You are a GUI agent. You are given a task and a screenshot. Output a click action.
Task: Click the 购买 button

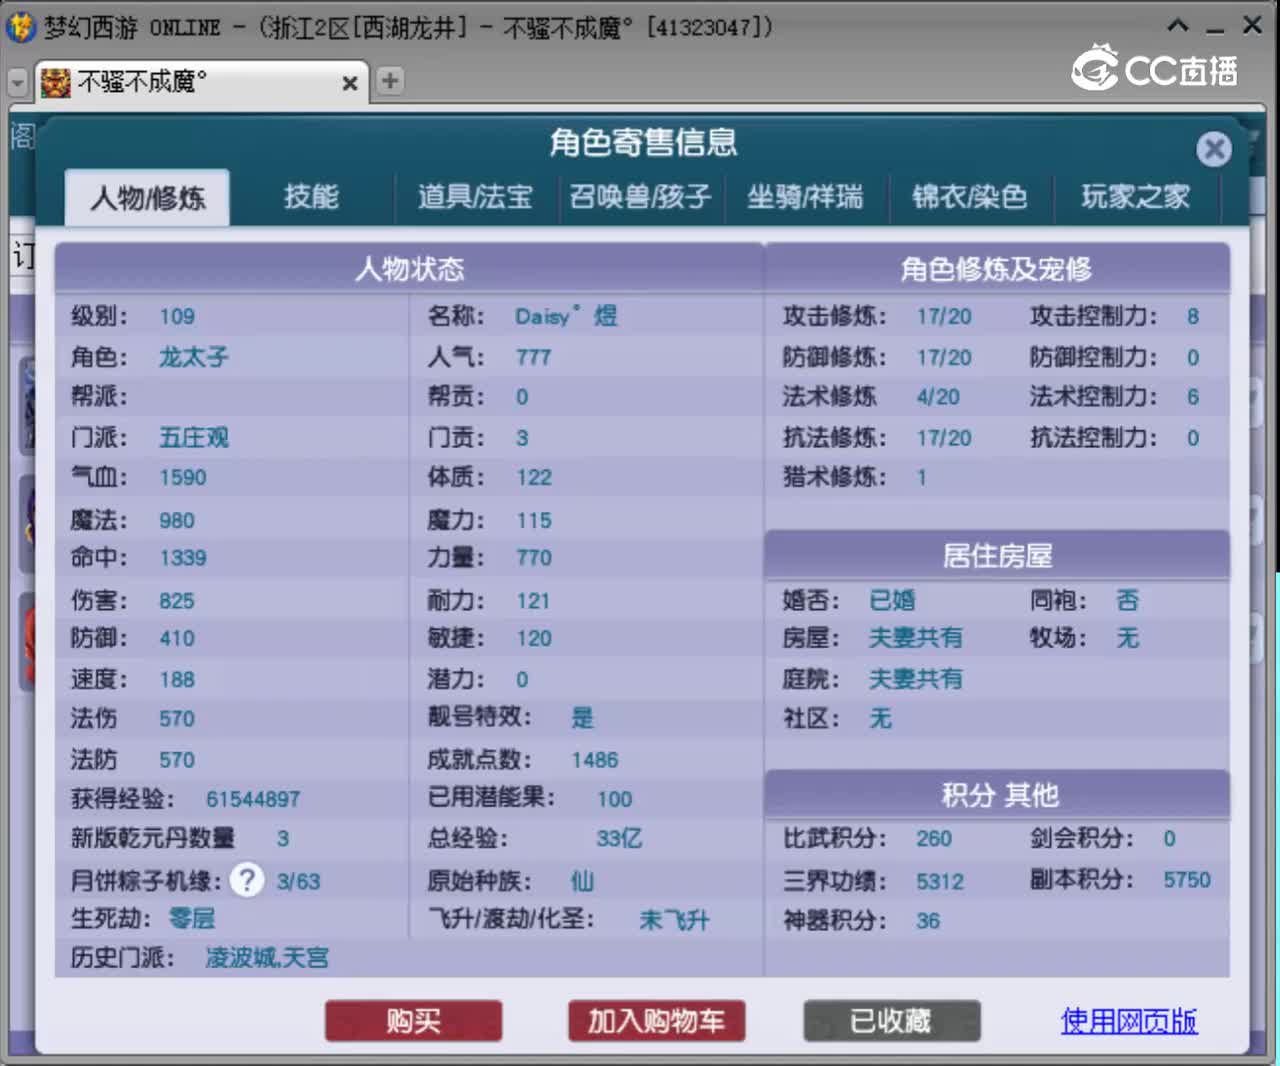tap(414, 1021)
